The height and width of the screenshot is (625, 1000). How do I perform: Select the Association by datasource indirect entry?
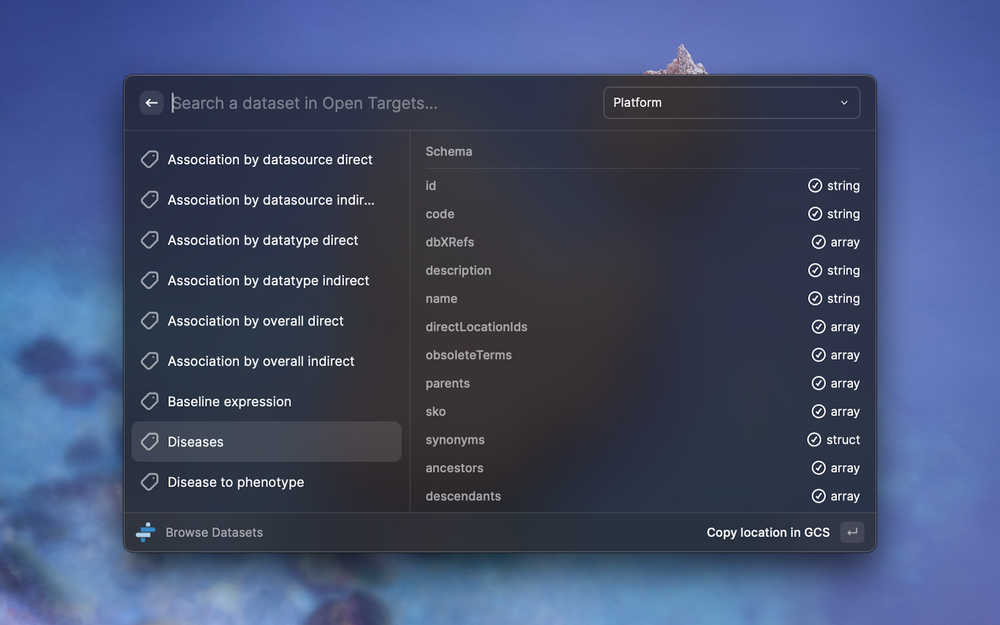[271, 200]
